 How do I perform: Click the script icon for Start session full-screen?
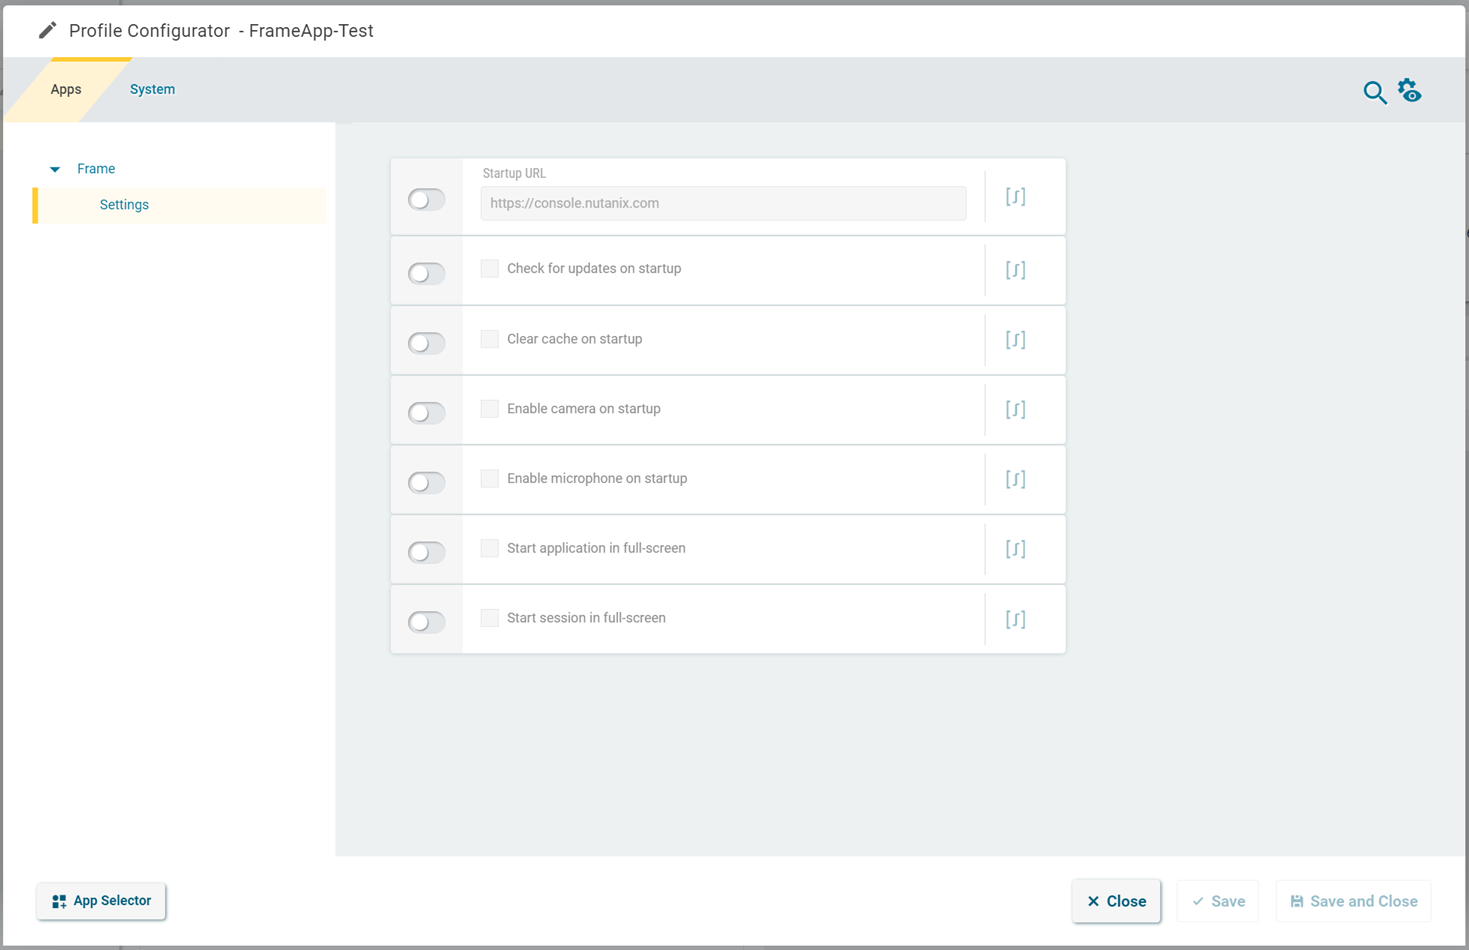(1015, 618)
